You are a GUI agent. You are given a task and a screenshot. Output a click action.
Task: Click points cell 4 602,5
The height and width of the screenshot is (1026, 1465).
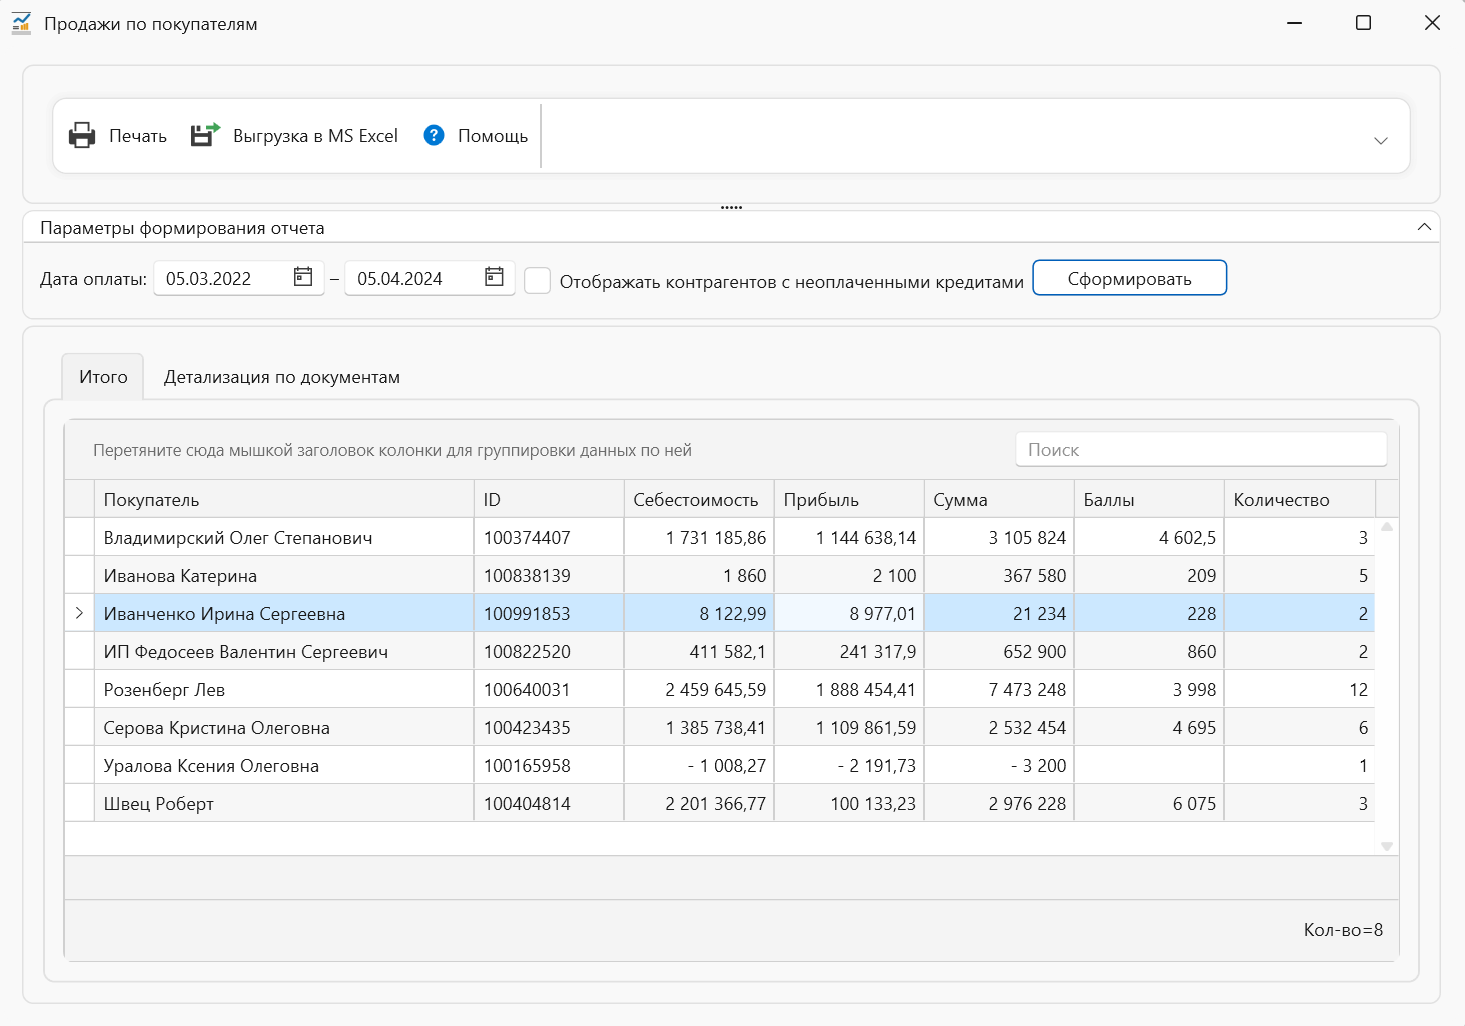click(1149, 537)
